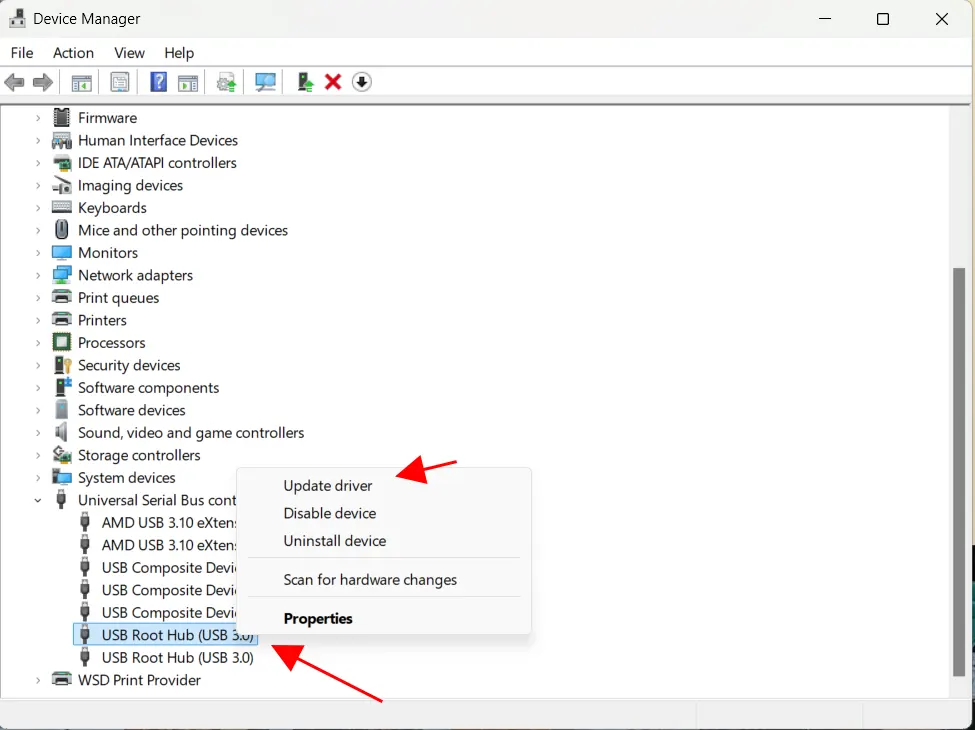Screen dimensions: 975x730
Task: Scan for hardware changes using the toolbar icon
Action: click(264, 81)
